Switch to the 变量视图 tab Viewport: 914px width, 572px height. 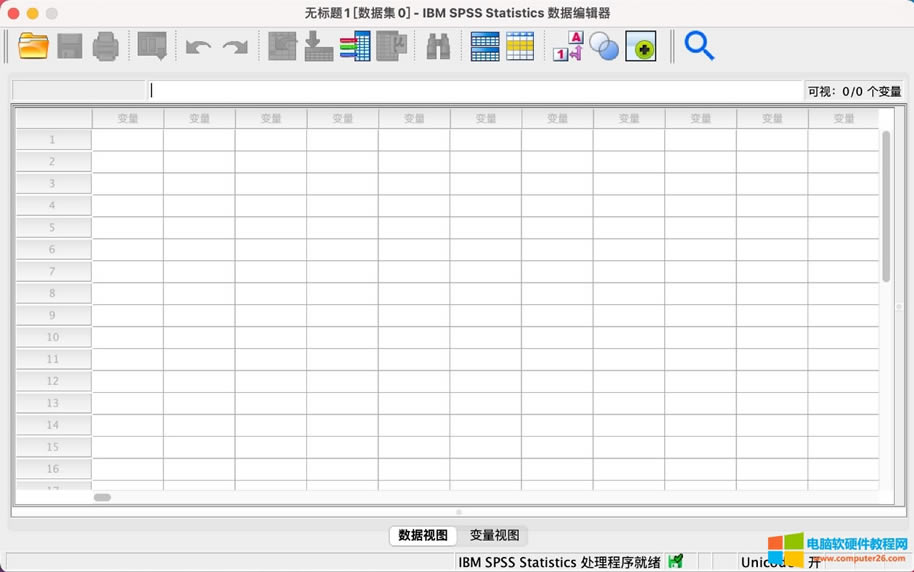[494, 535]
